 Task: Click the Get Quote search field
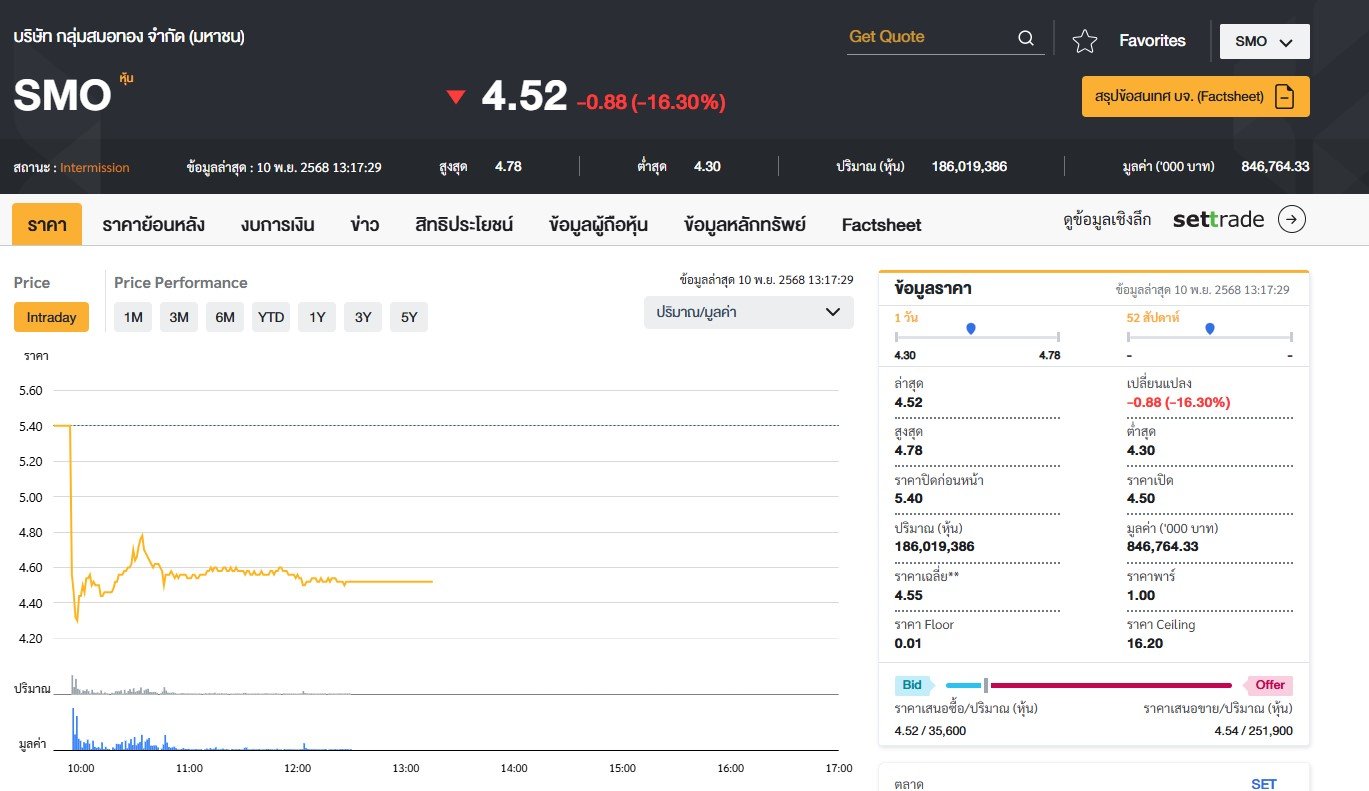[x=928, y=37]
